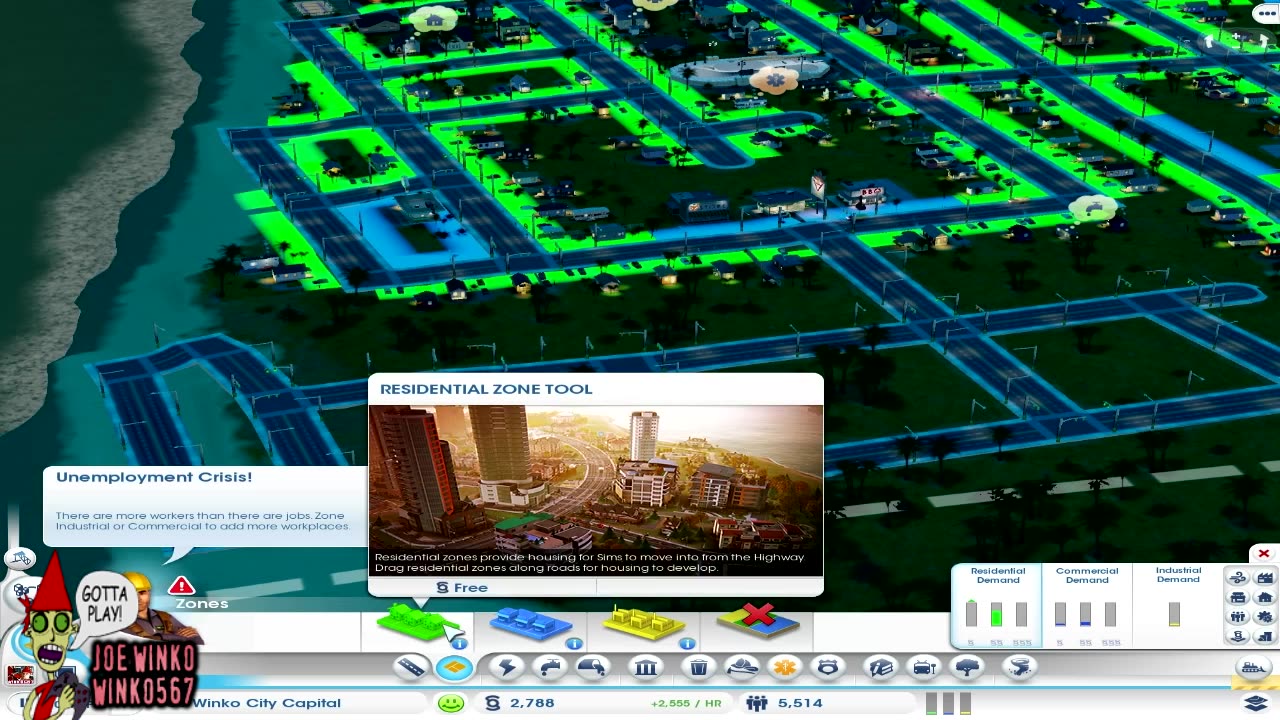
Task: Click the green happiness smiley face
Action: (x=451, y=703)
